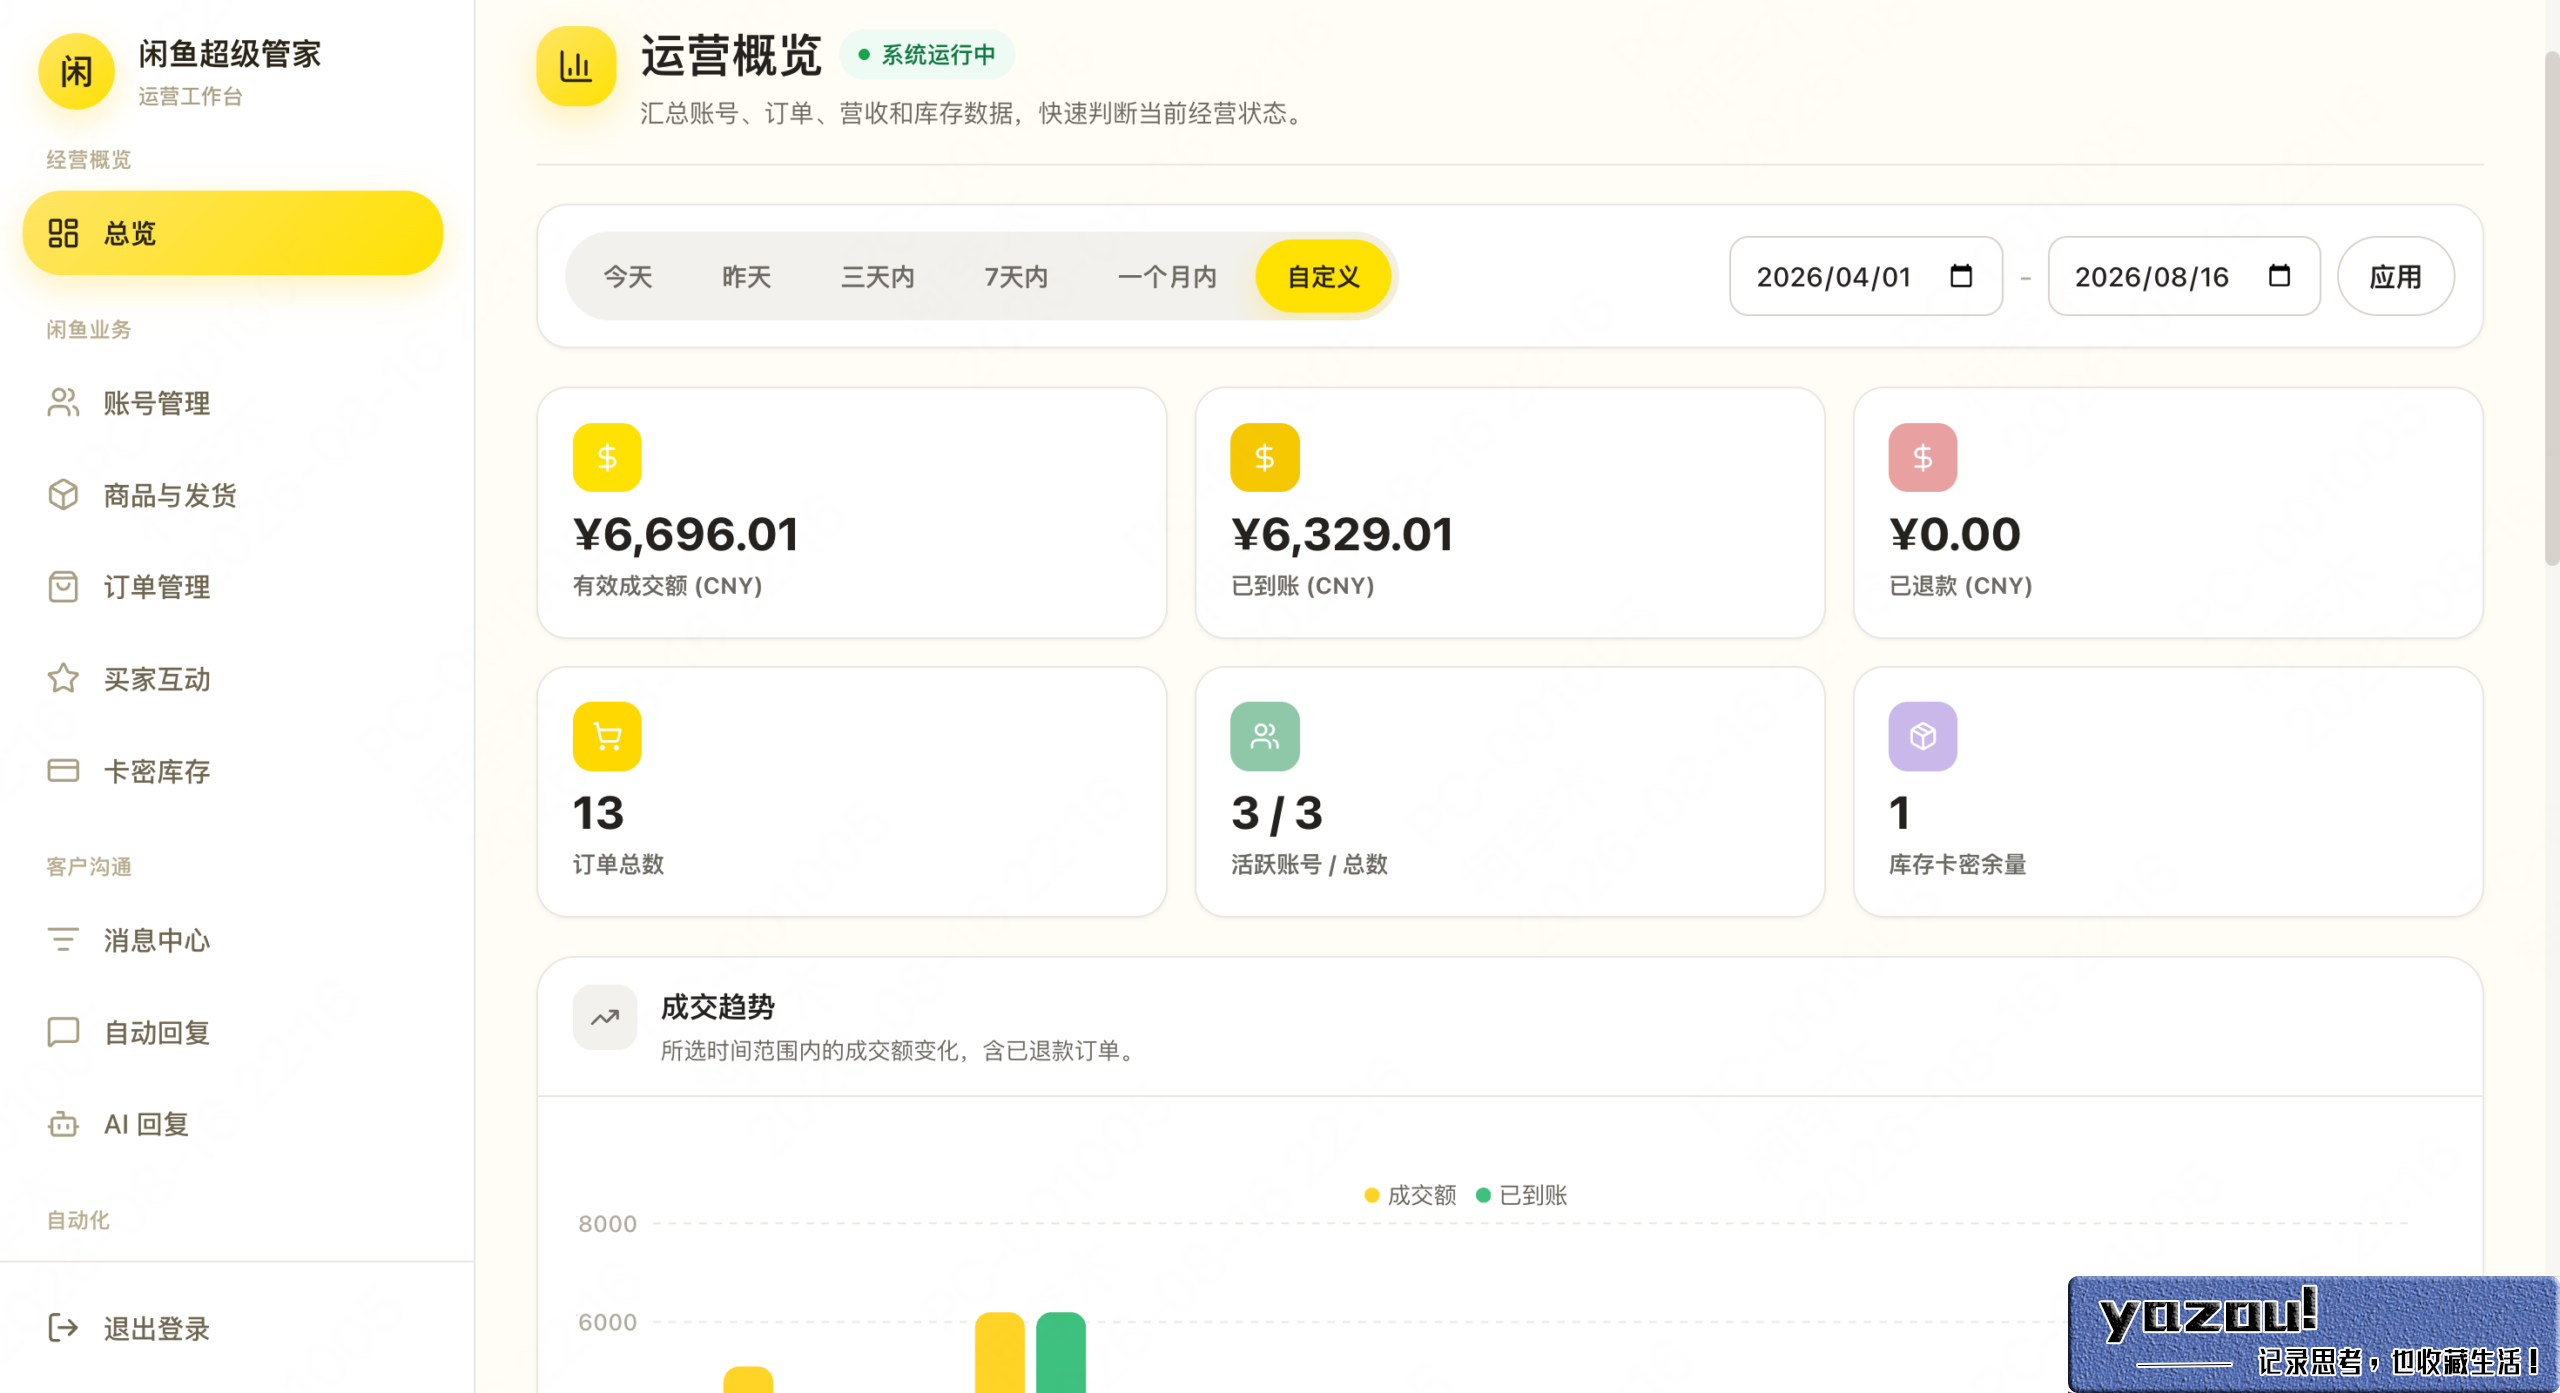Switch to 7天内 time range

pos(1017,276)
